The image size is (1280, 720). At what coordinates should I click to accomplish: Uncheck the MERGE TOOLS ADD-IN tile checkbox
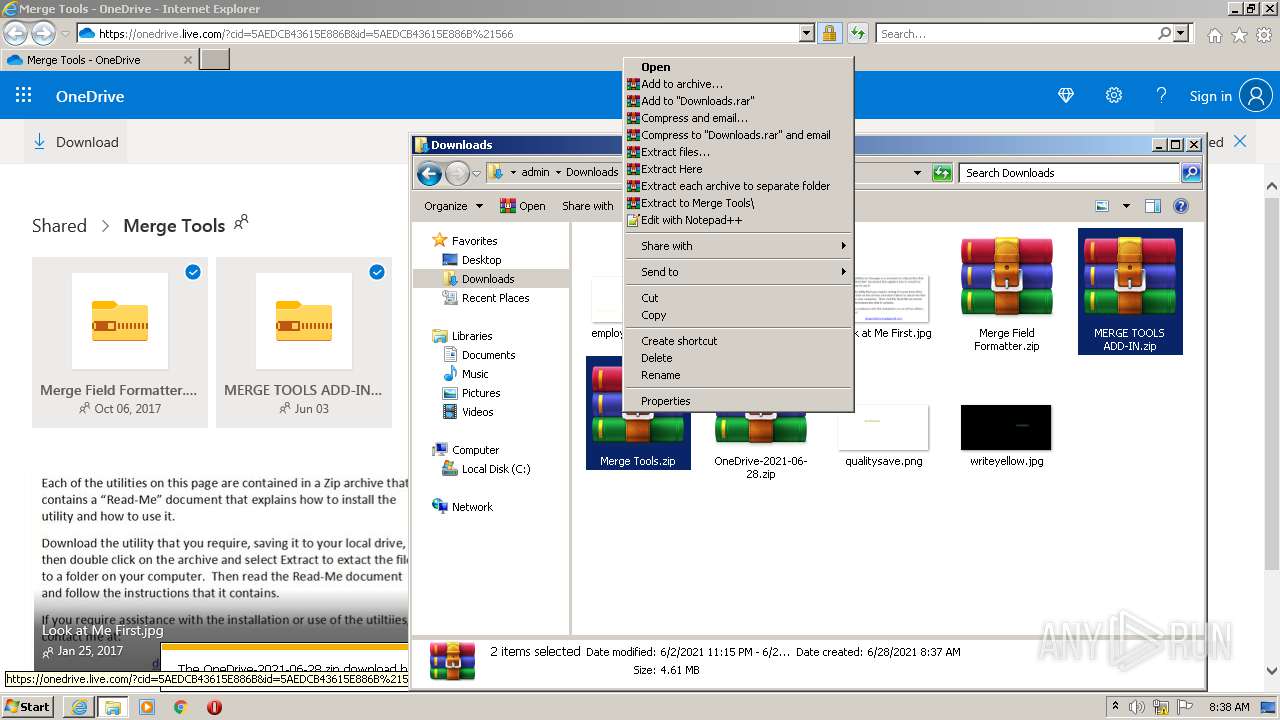(377, 272)
